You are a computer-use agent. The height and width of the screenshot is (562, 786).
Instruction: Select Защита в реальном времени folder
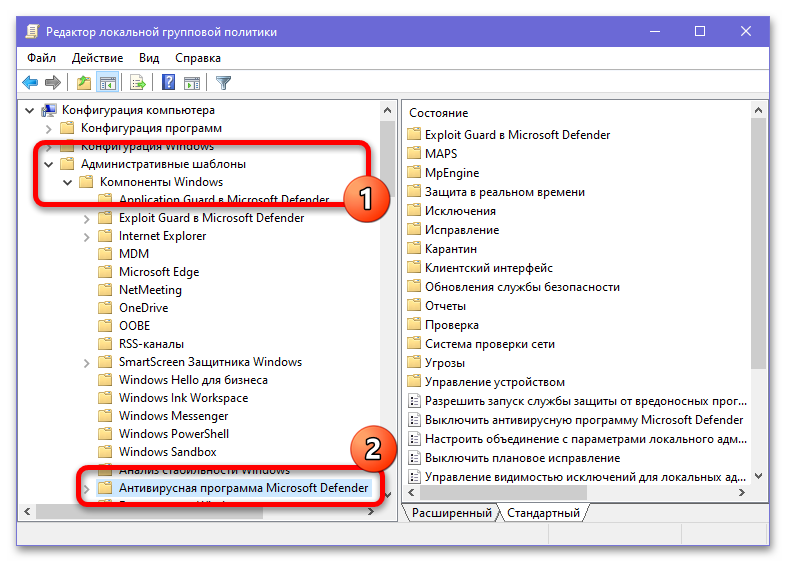[505, 192]
